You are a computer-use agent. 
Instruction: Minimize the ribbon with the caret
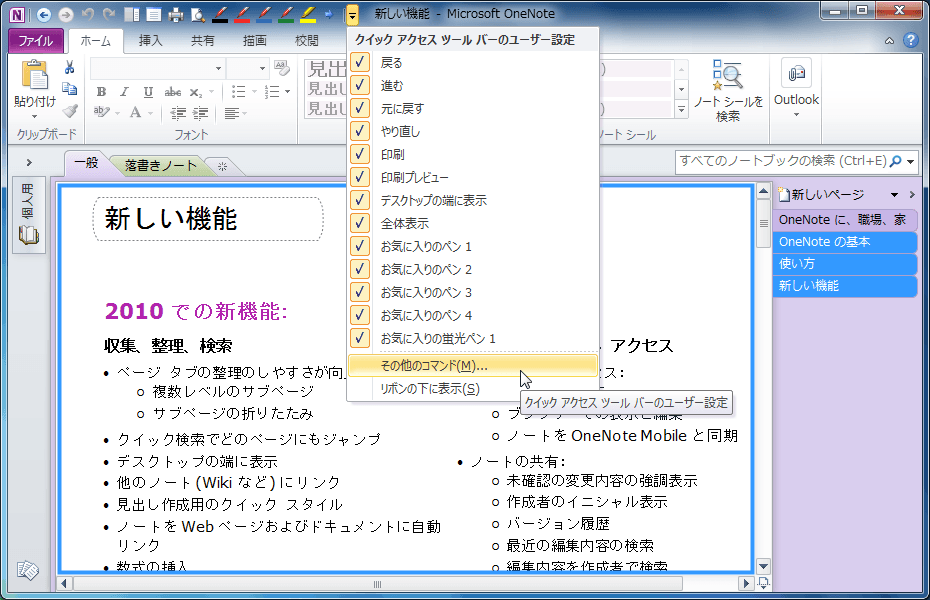click(889, 41)
